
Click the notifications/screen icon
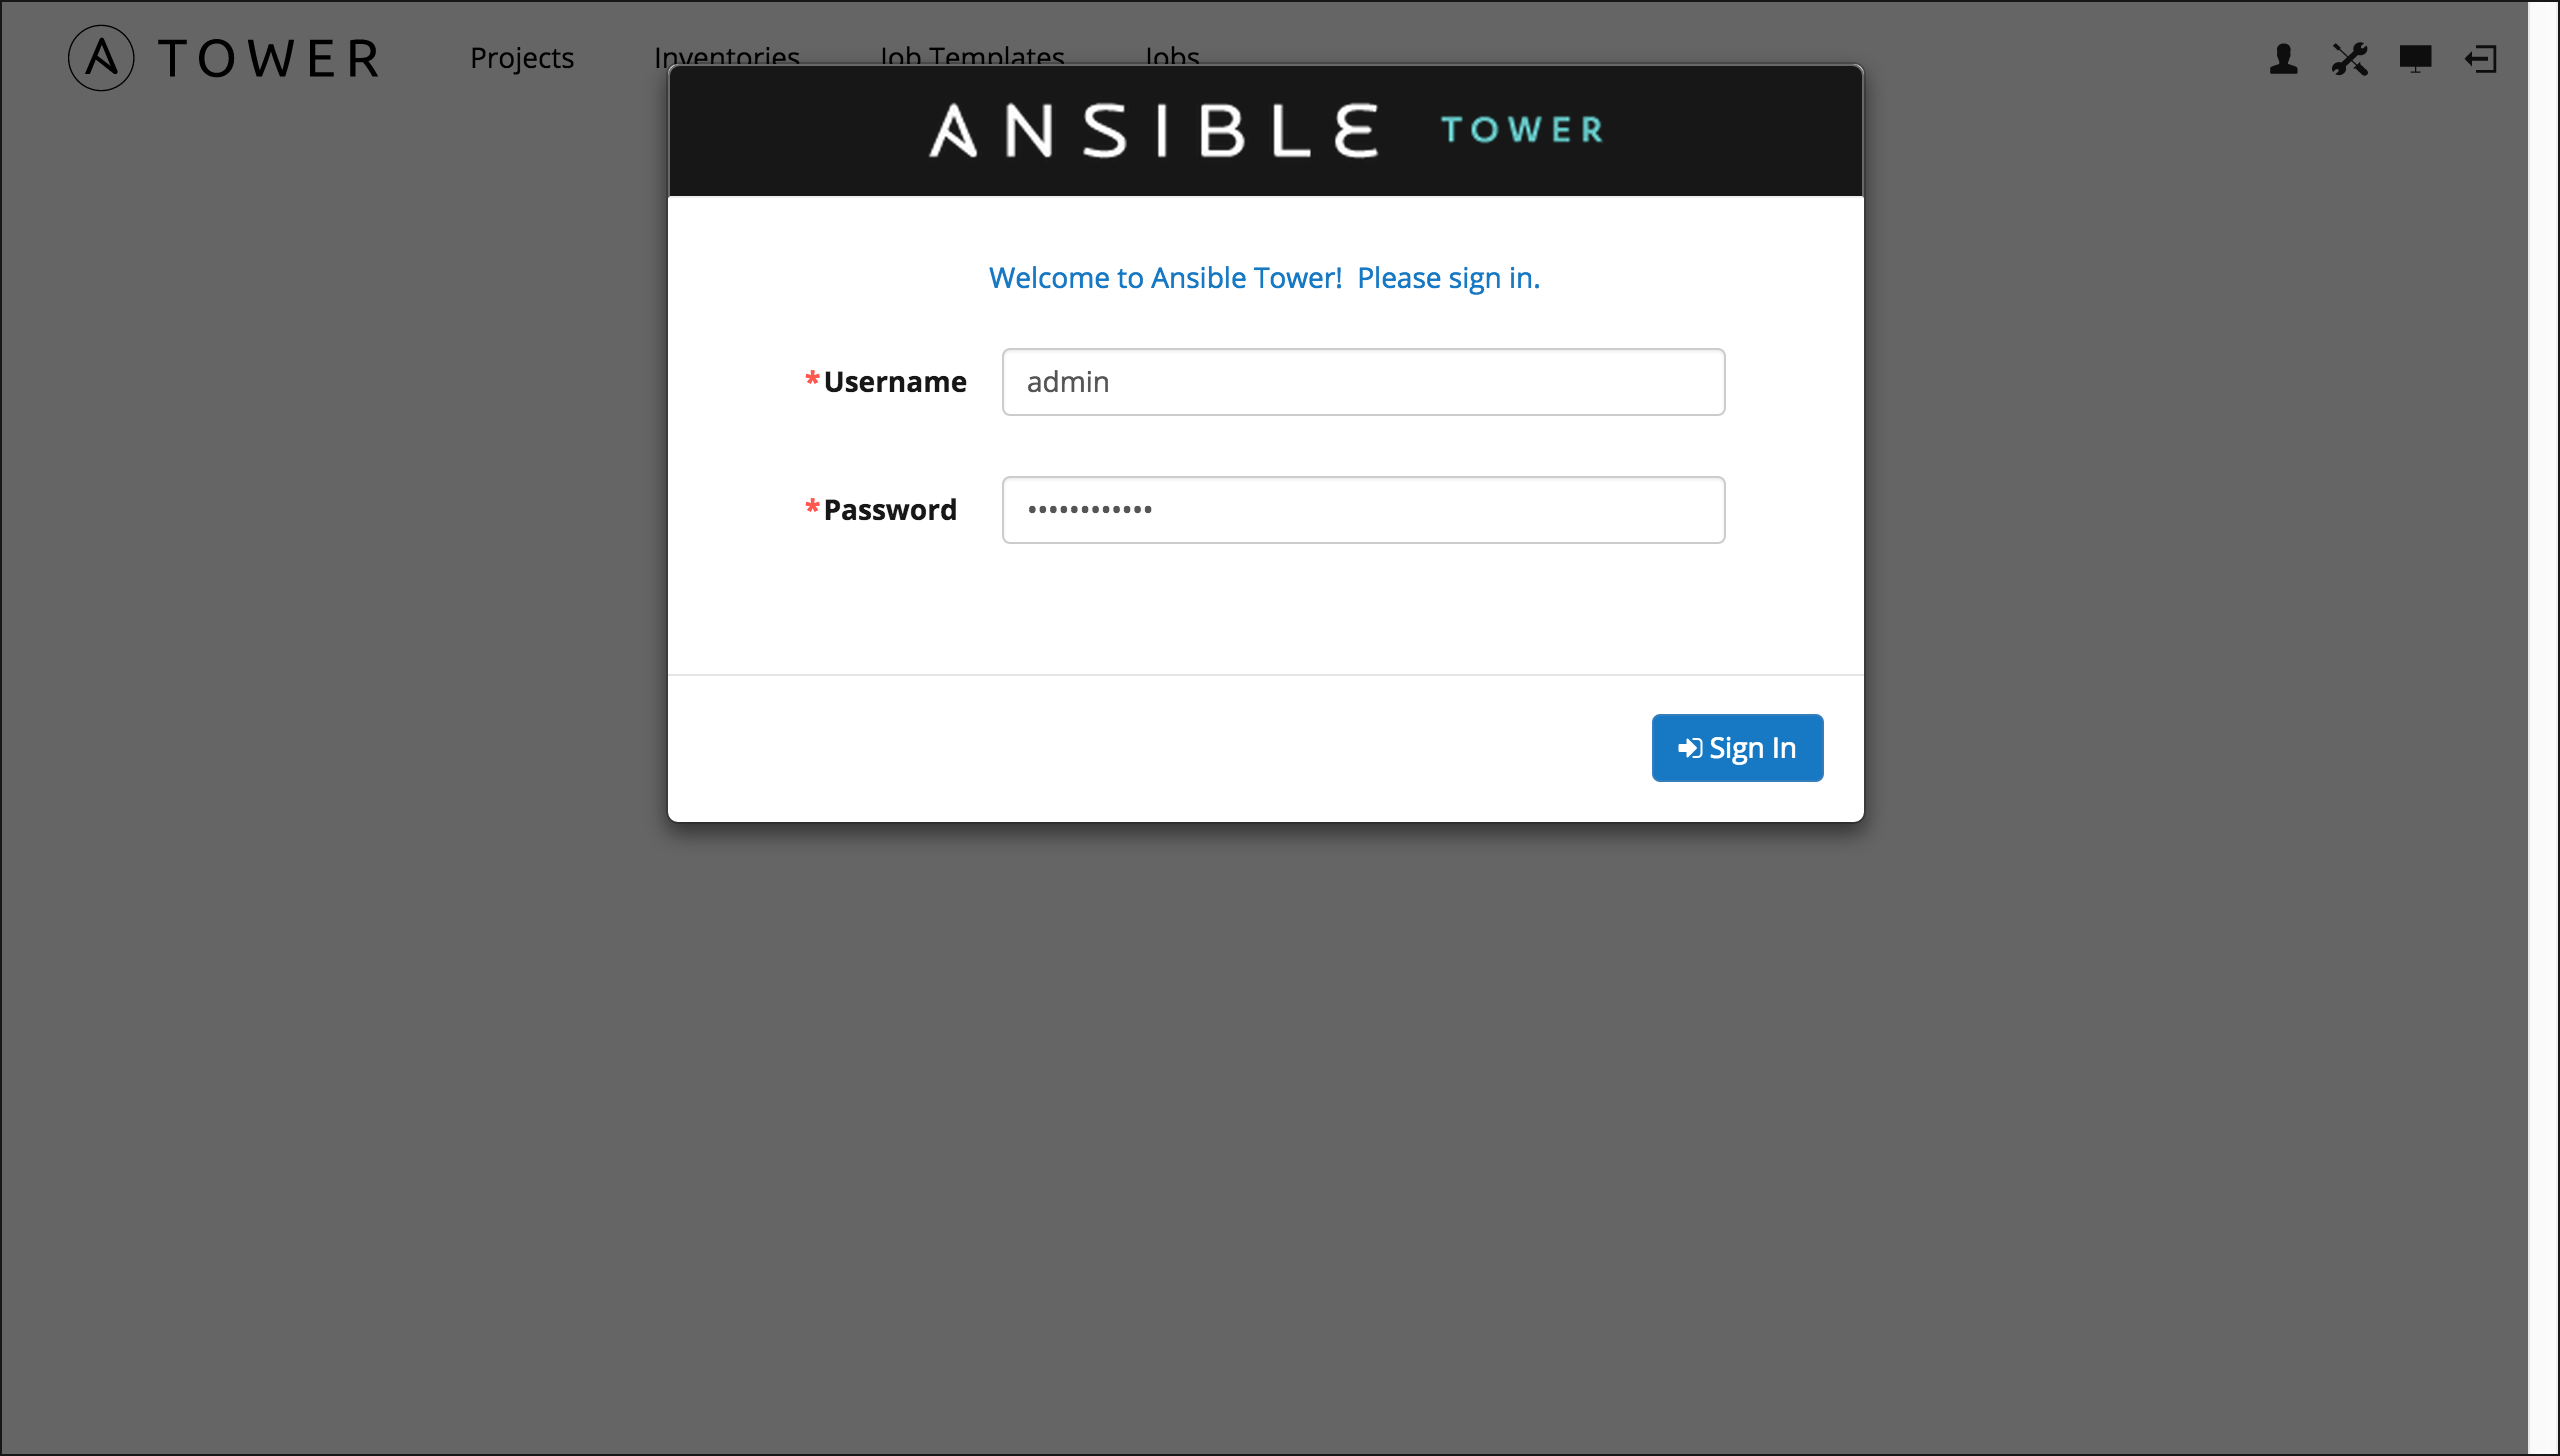click(2418, 58)
